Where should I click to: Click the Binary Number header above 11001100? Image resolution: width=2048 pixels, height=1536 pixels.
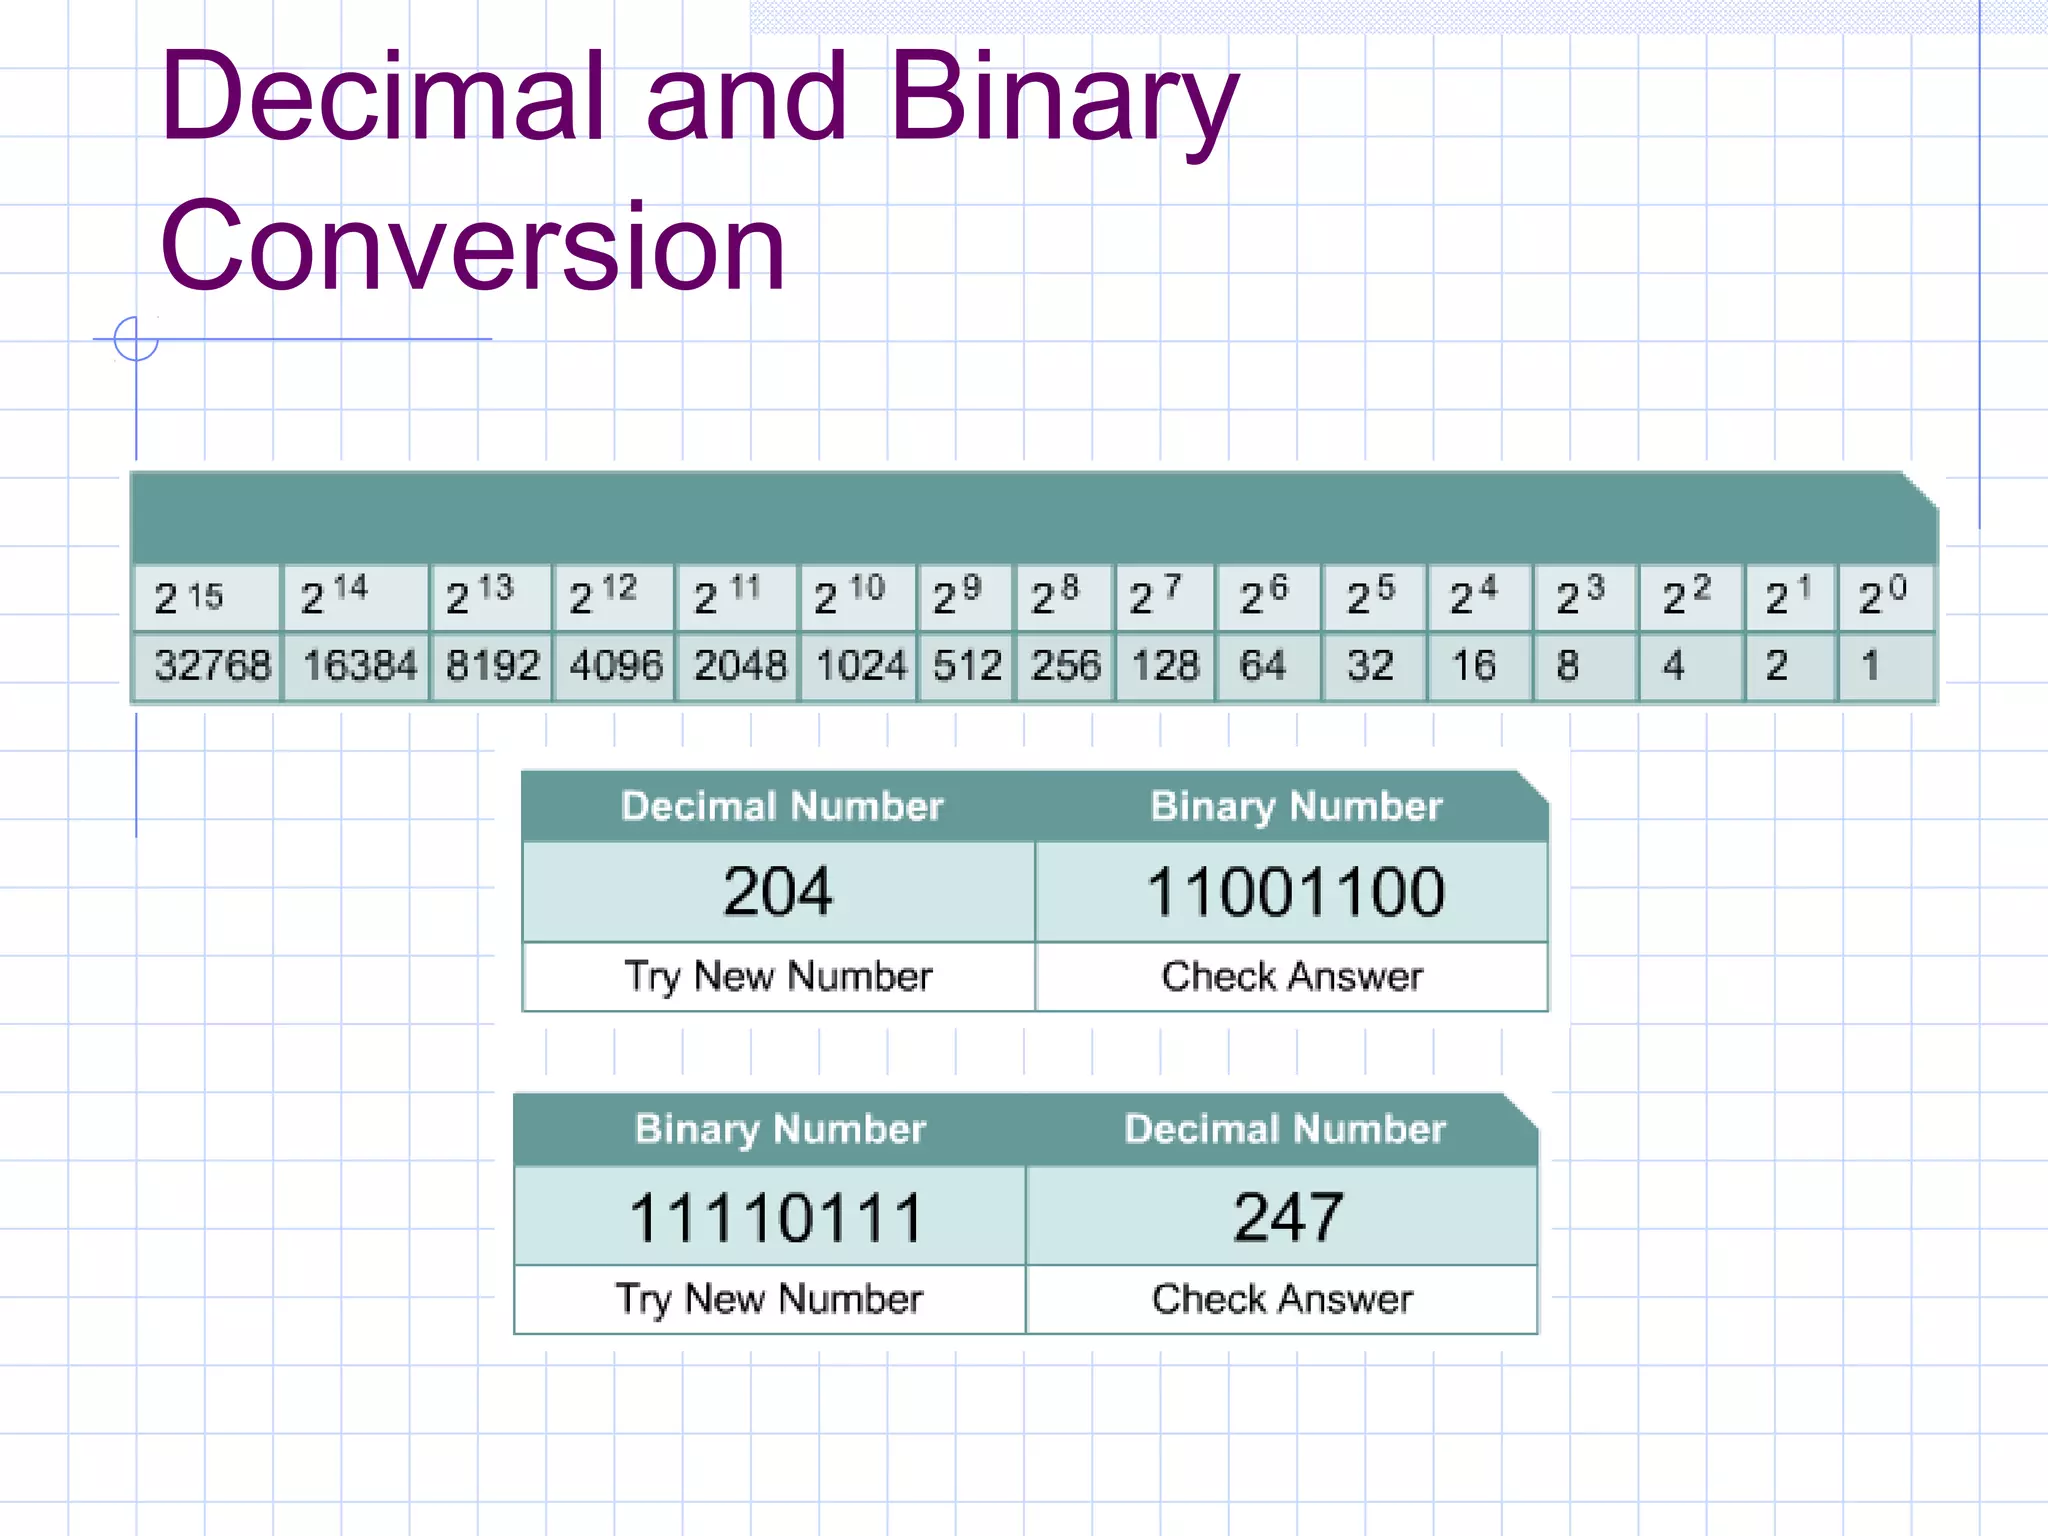[x=1296, y=806]
